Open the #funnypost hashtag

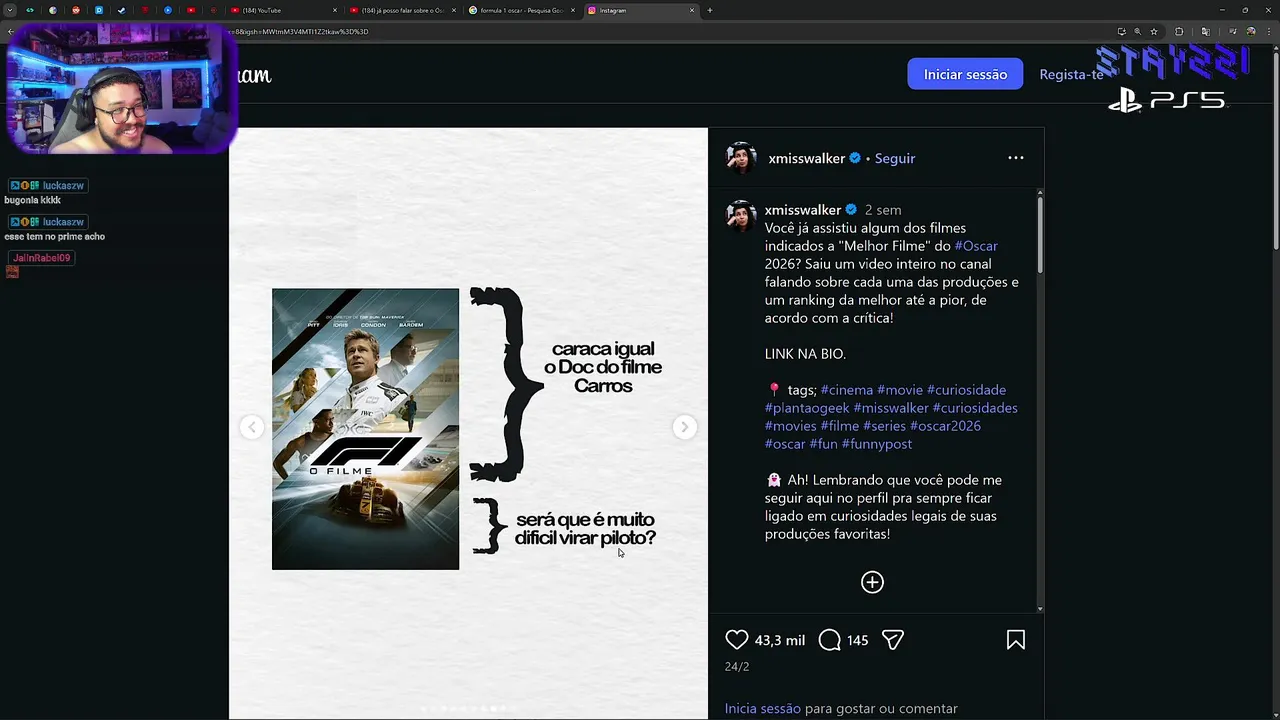[877, 444]
